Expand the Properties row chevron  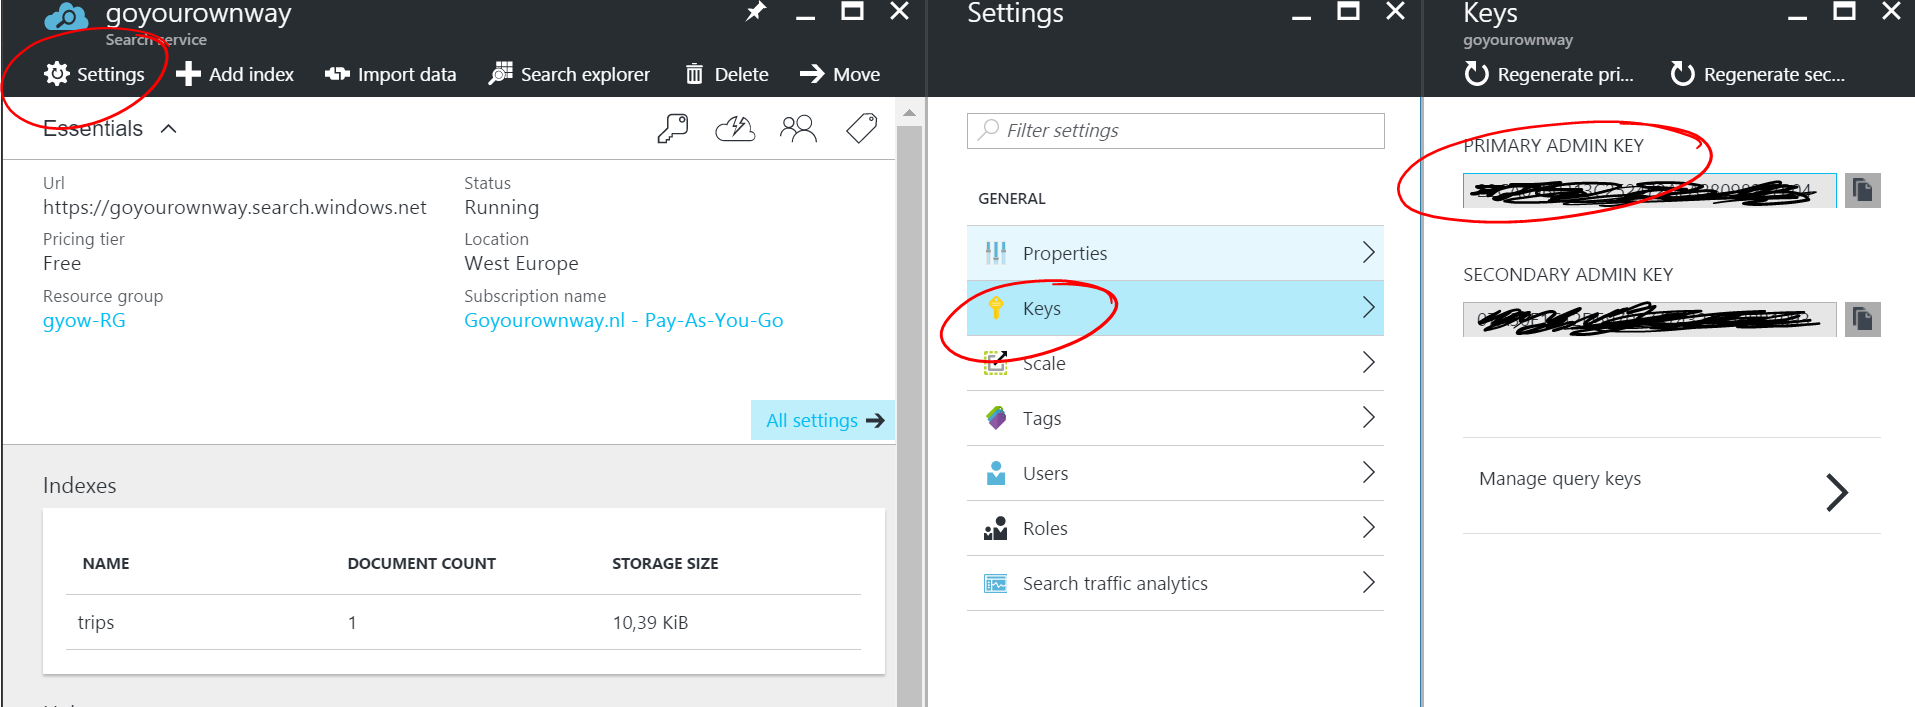pyautogui.click(x=1369, y=252)
